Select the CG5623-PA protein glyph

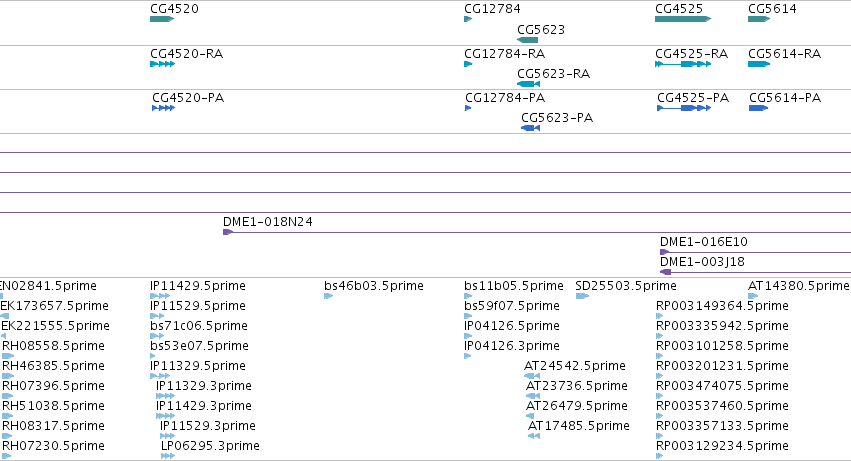(x=530, y=128)
